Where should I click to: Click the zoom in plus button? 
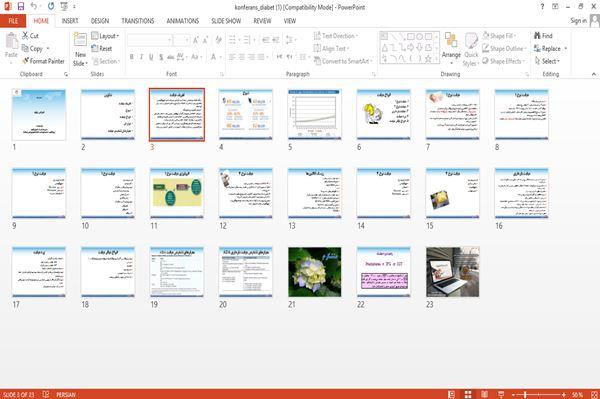[x=564, y=394]
